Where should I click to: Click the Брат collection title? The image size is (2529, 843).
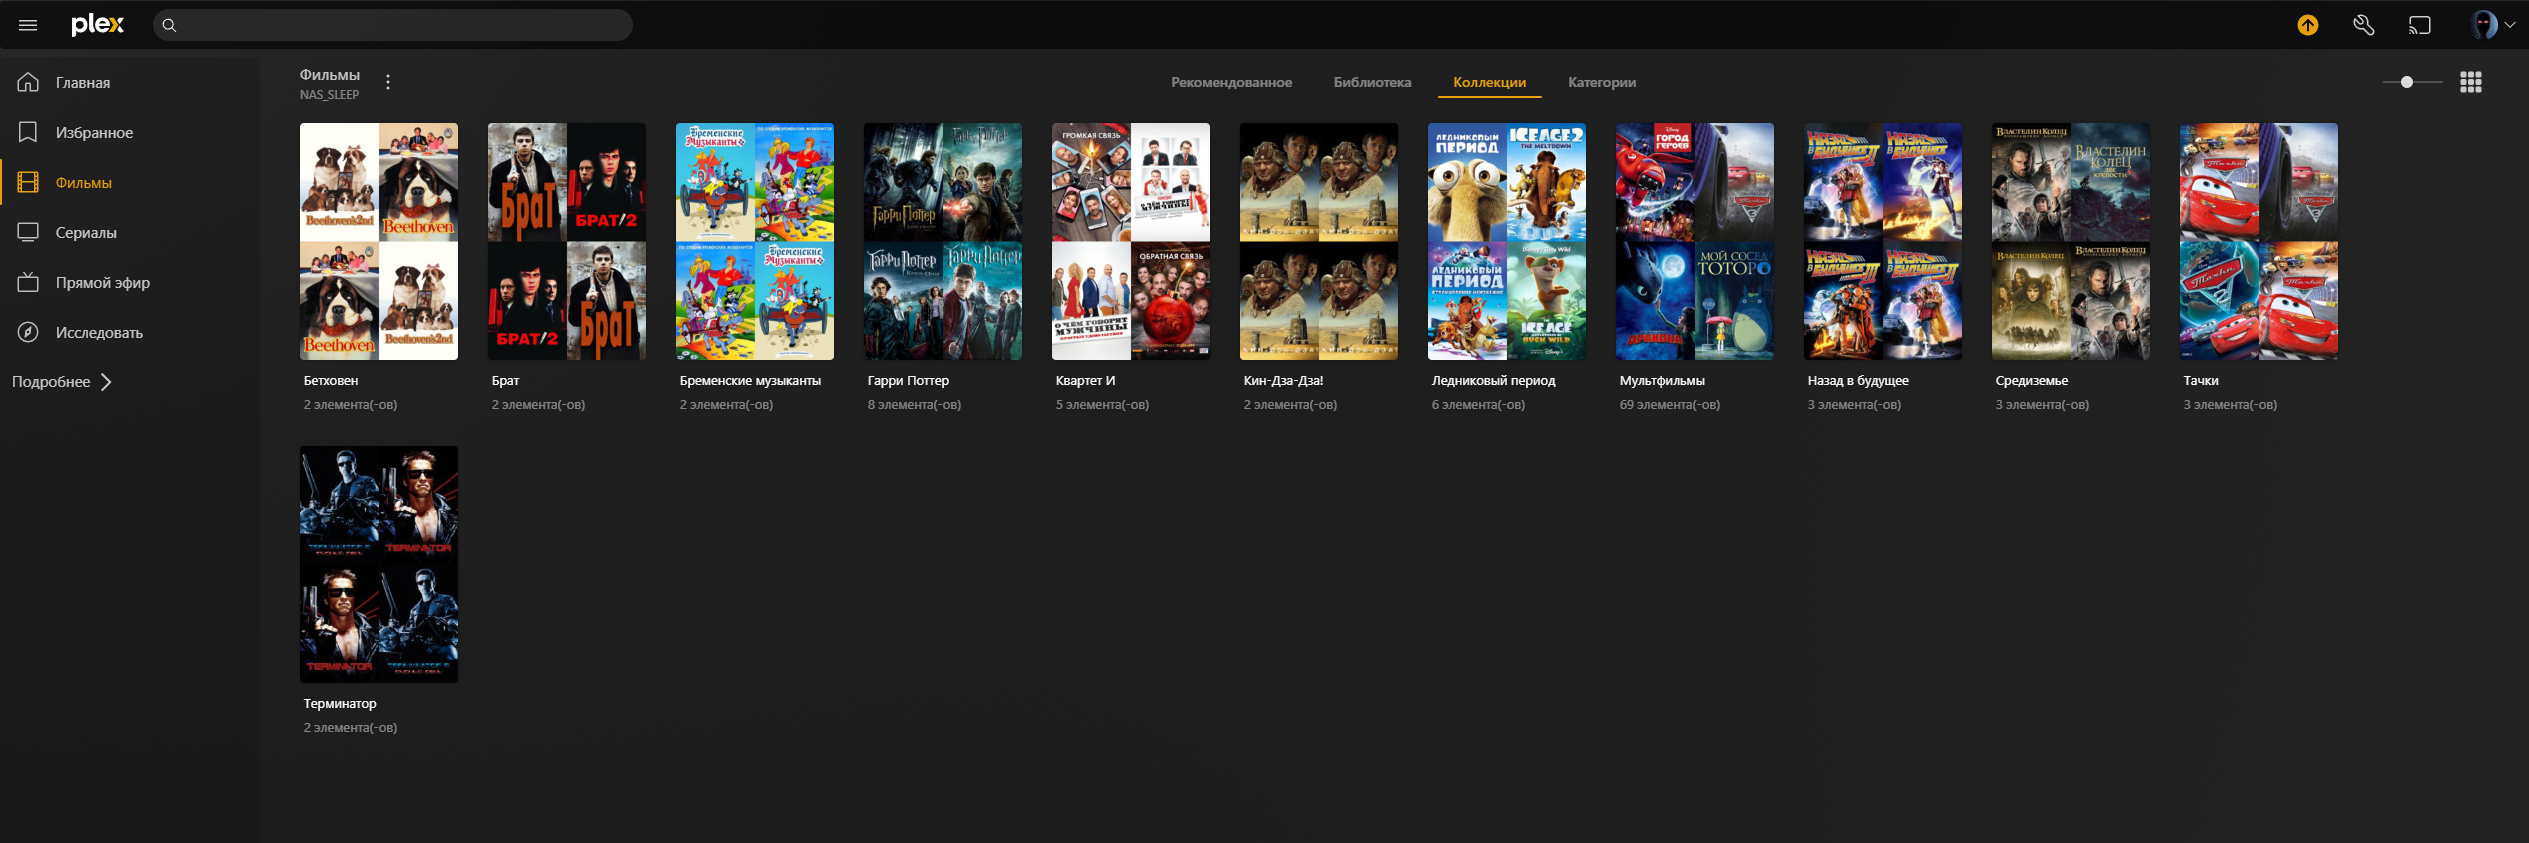(x=506, y=381)
